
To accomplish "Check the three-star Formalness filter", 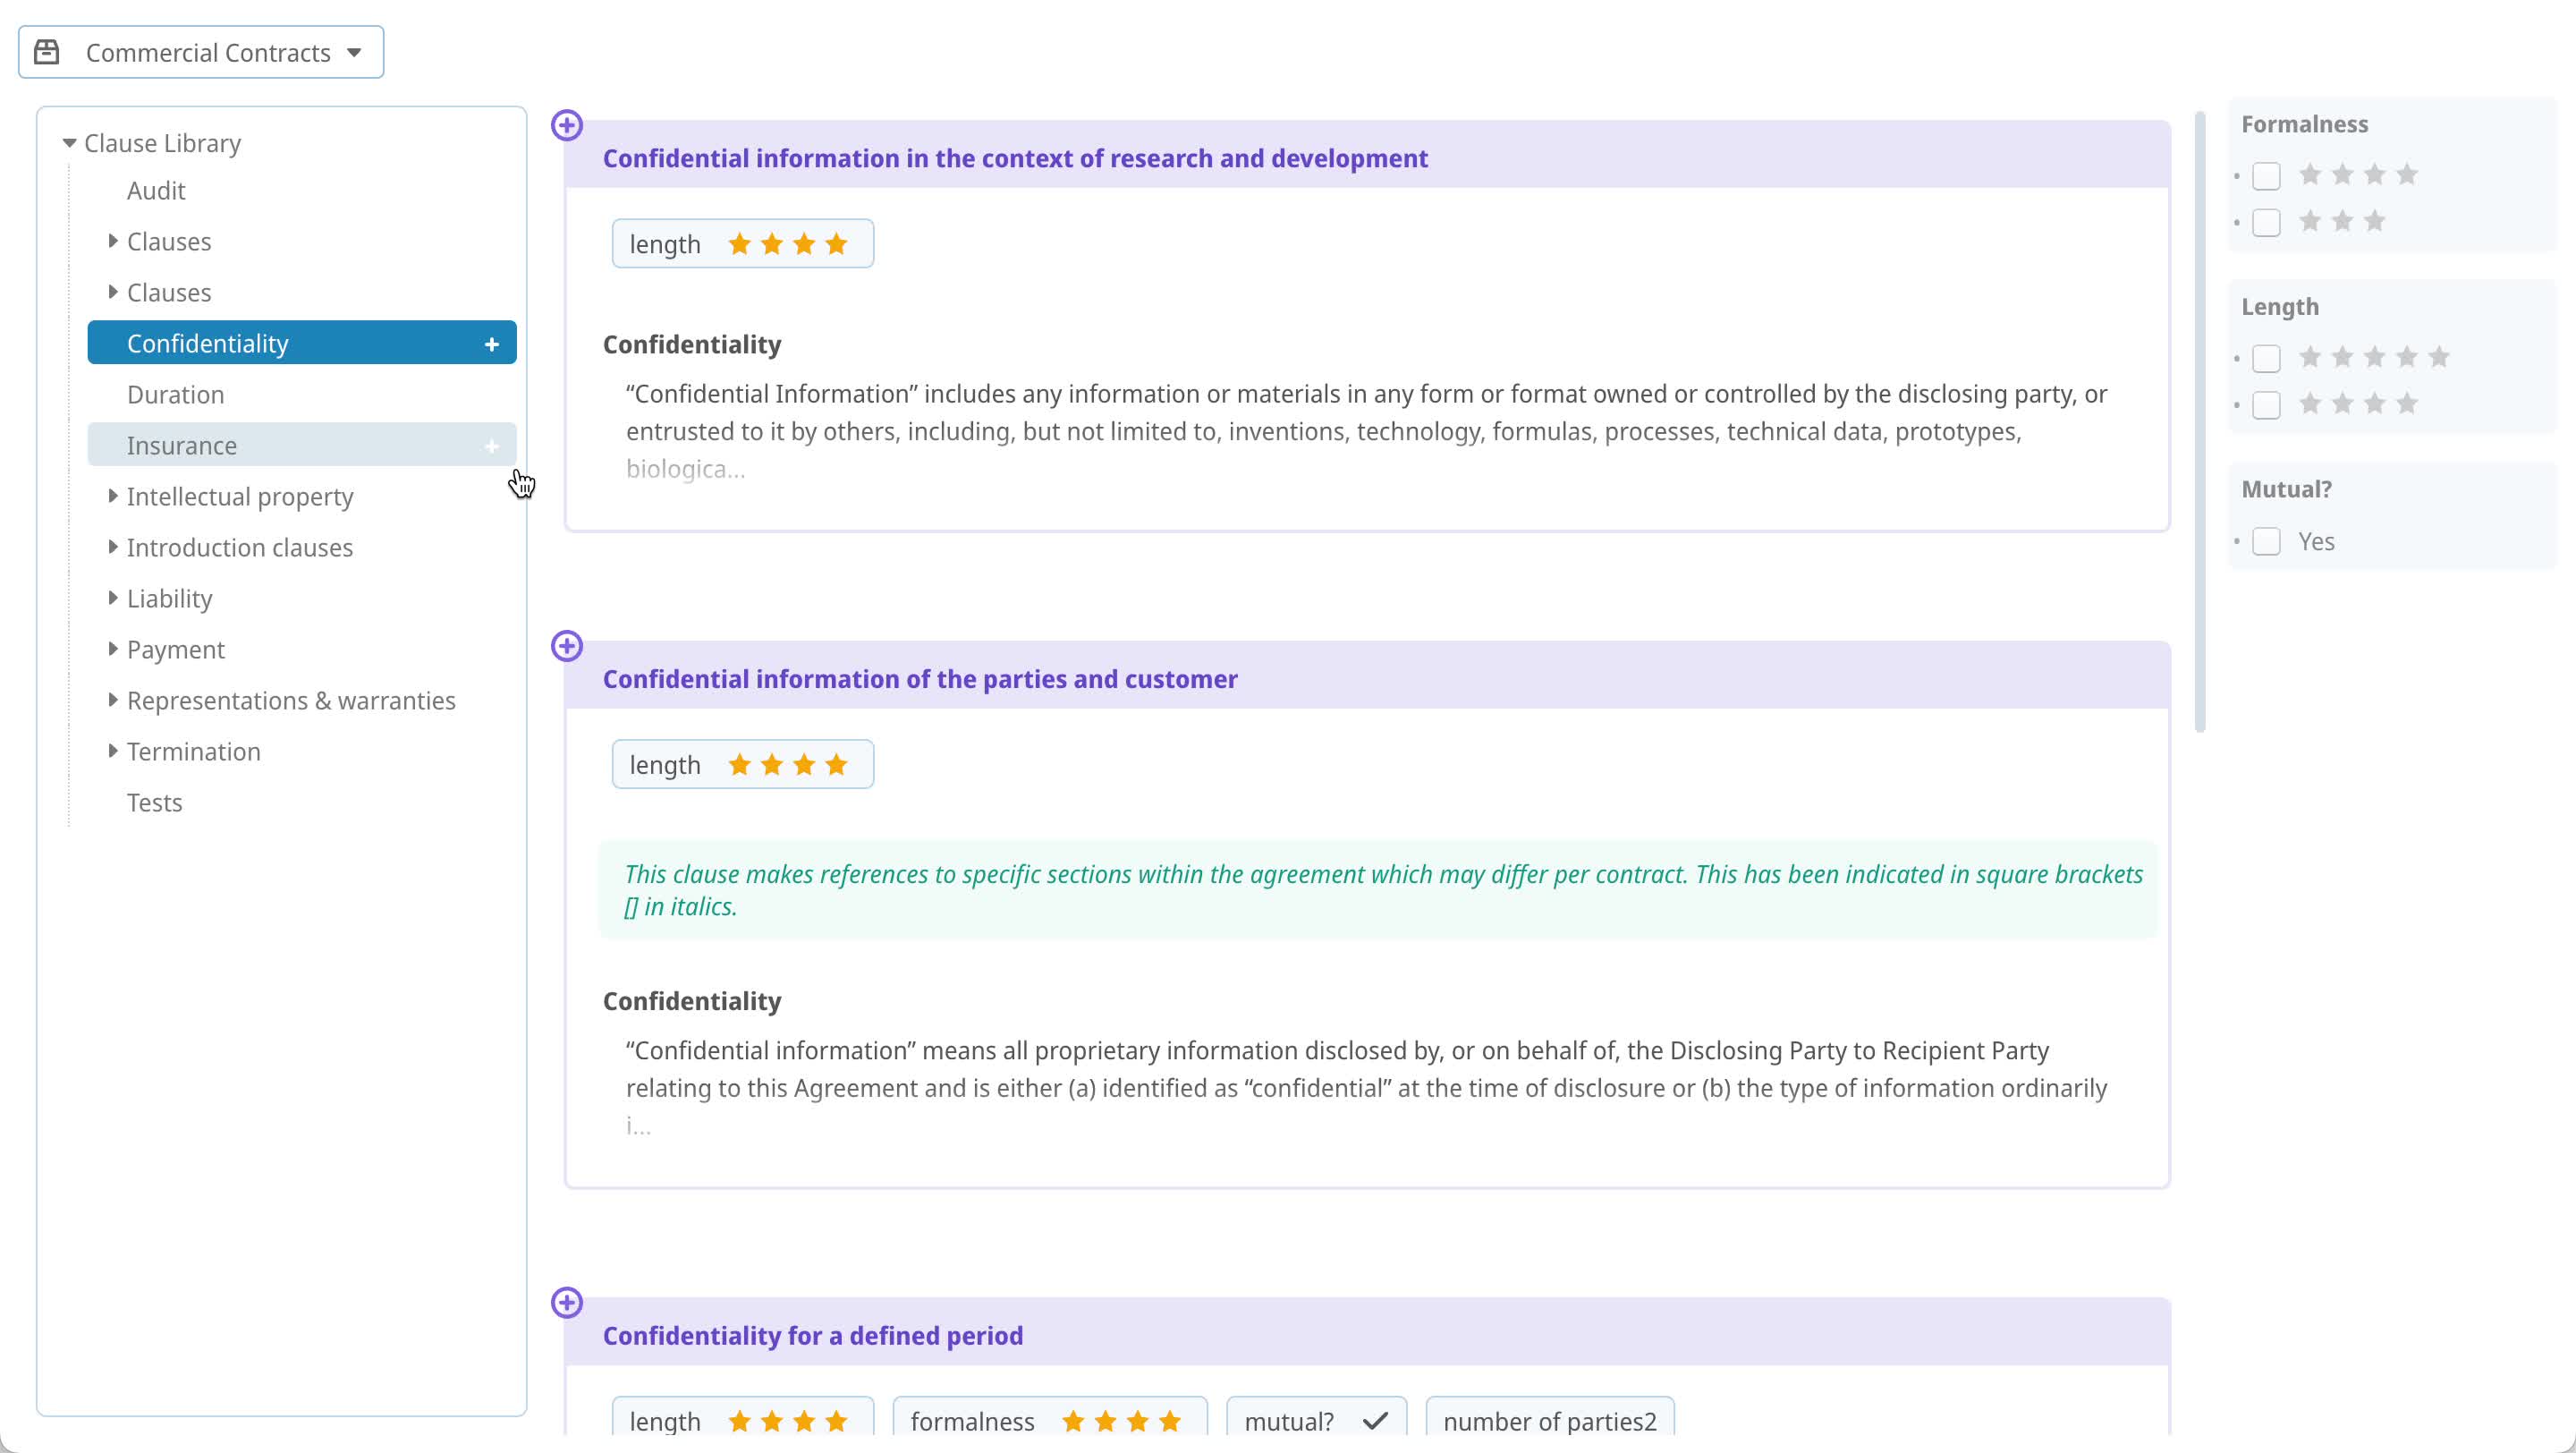I will tap(2266, 222).
